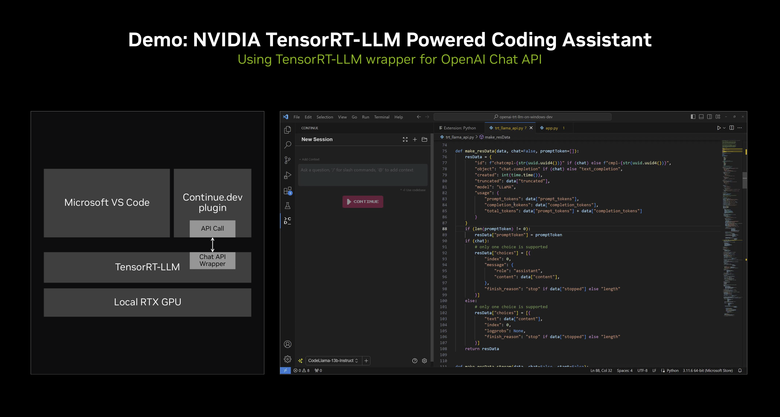Add a new model with plus beside CodeLlama

[366, 361]
